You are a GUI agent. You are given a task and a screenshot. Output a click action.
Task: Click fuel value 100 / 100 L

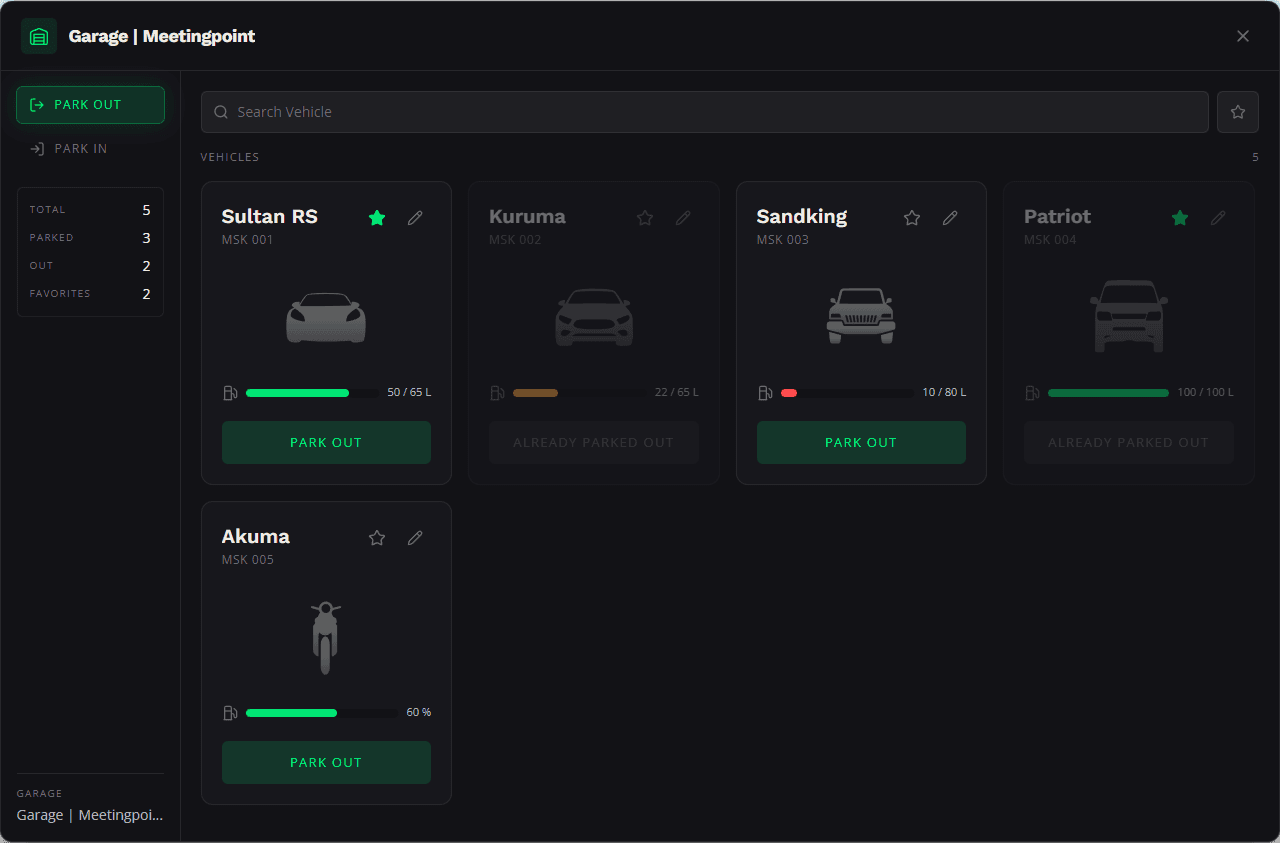(x=1206, y=393)
